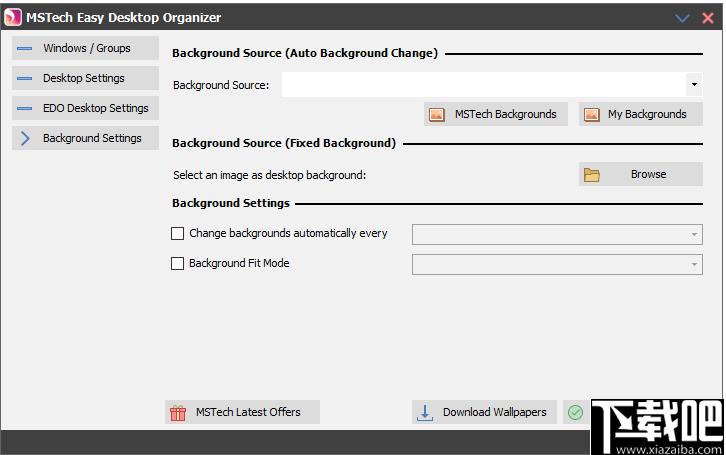Open My Backgrounds

tap(641, 114)
